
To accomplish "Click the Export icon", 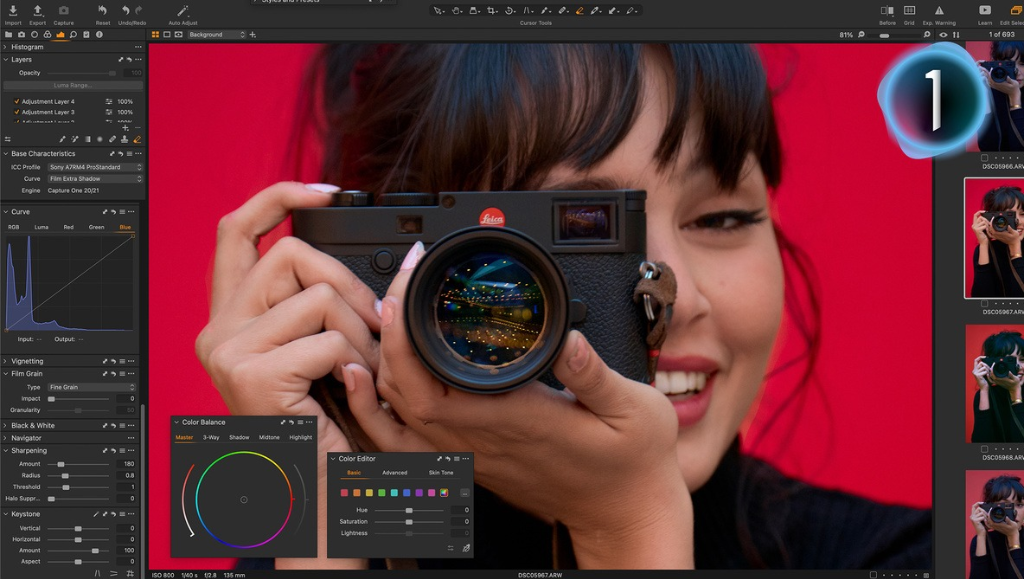I will tap(37, 11).
